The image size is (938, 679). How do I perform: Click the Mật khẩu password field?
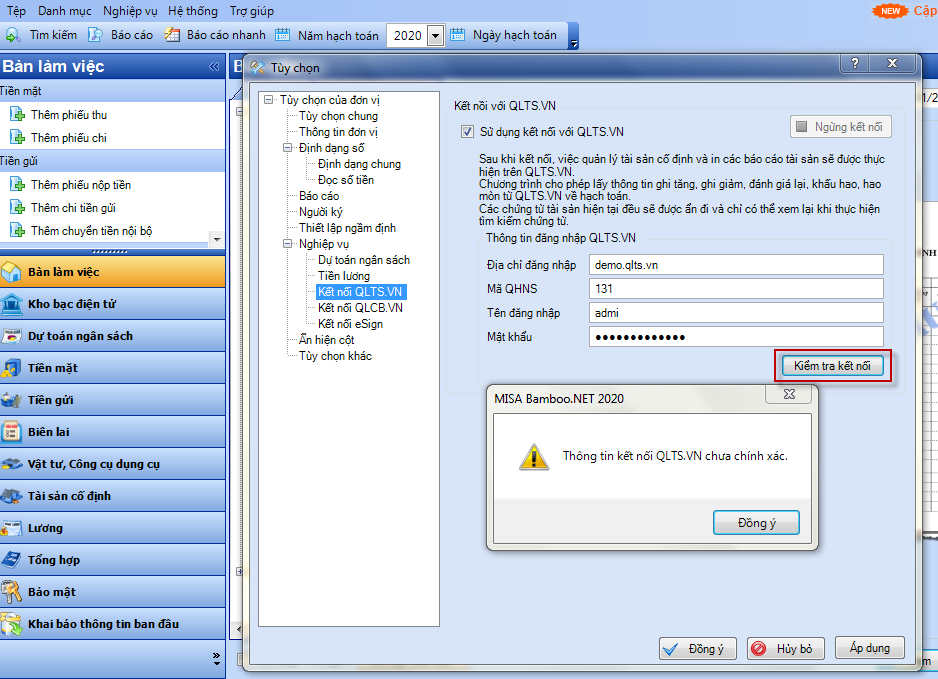tap(736, 337)
